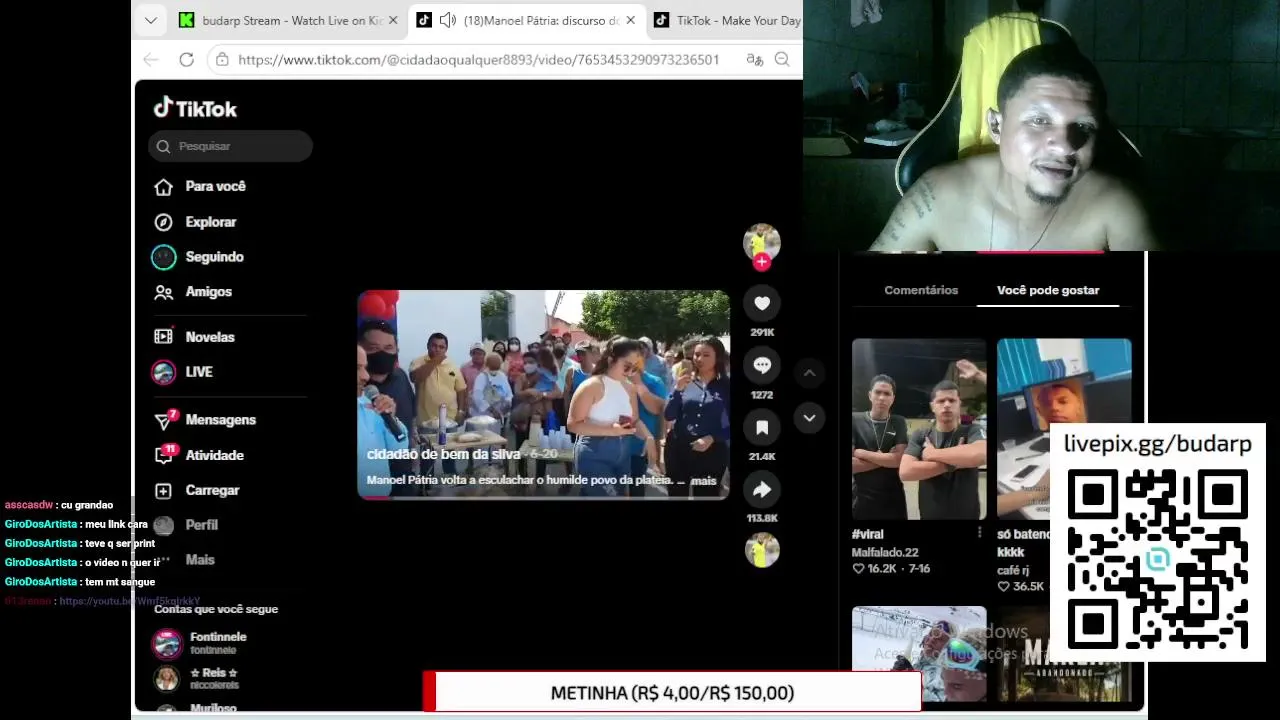The image size is (1280, 720).
Task: Like the video with the heart button
Action: point(762,303)
